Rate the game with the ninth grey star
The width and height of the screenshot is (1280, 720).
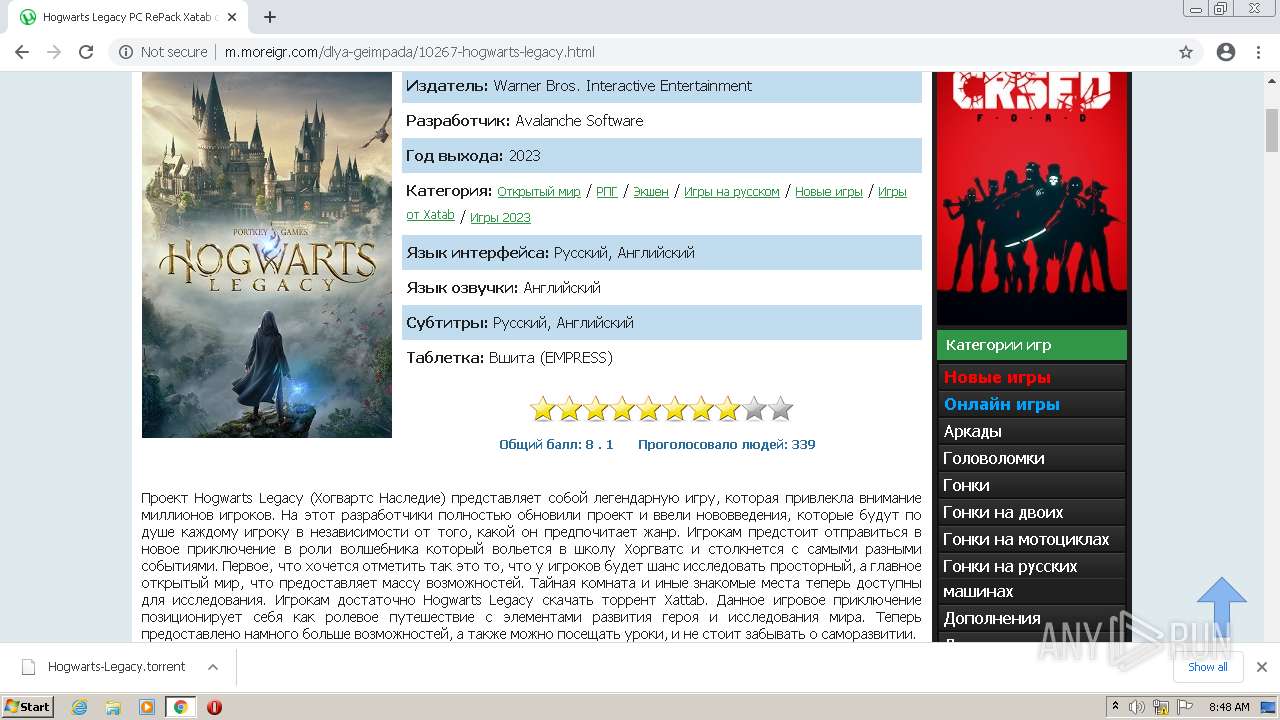point(755,409)
